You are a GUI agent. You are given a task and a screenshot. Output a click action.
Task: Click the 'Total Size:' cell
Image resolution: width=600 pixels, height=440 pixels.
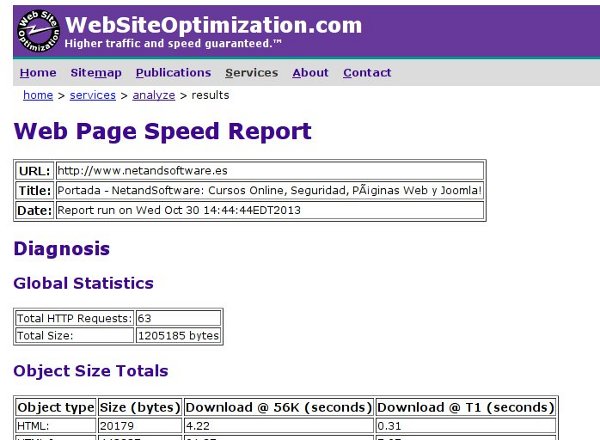74,336
